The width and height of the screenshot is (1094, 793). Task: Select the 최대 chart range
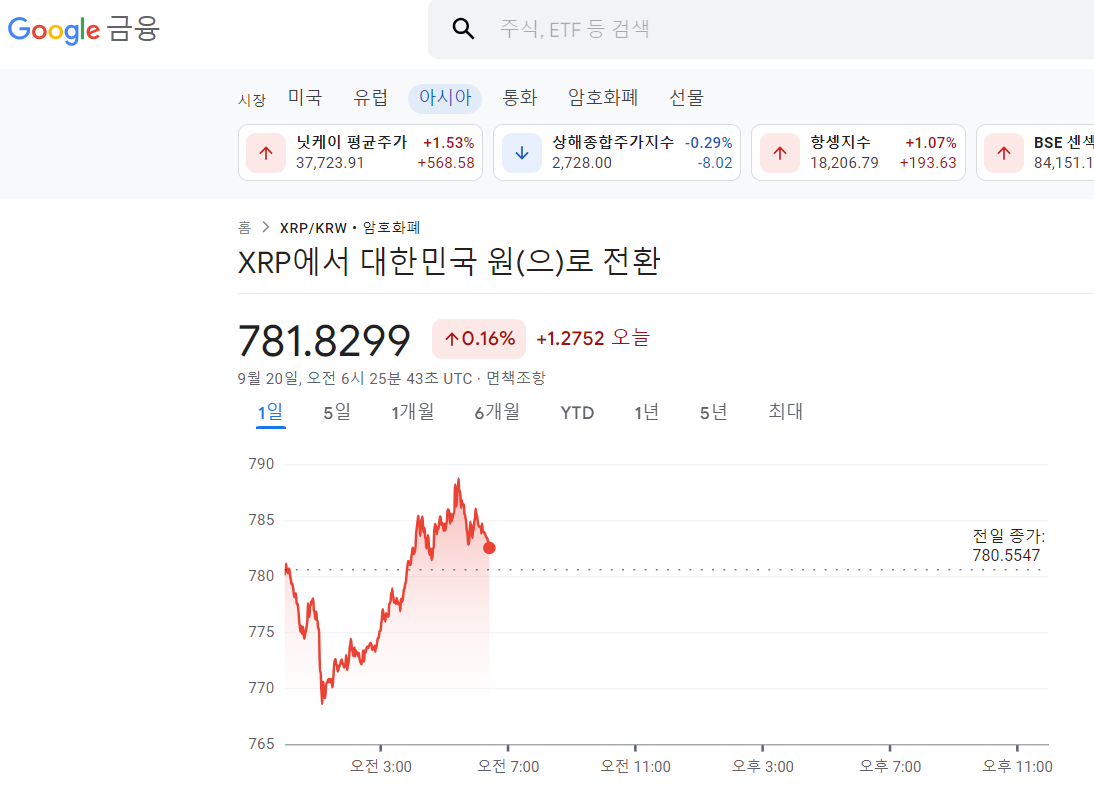coord(785,411)
